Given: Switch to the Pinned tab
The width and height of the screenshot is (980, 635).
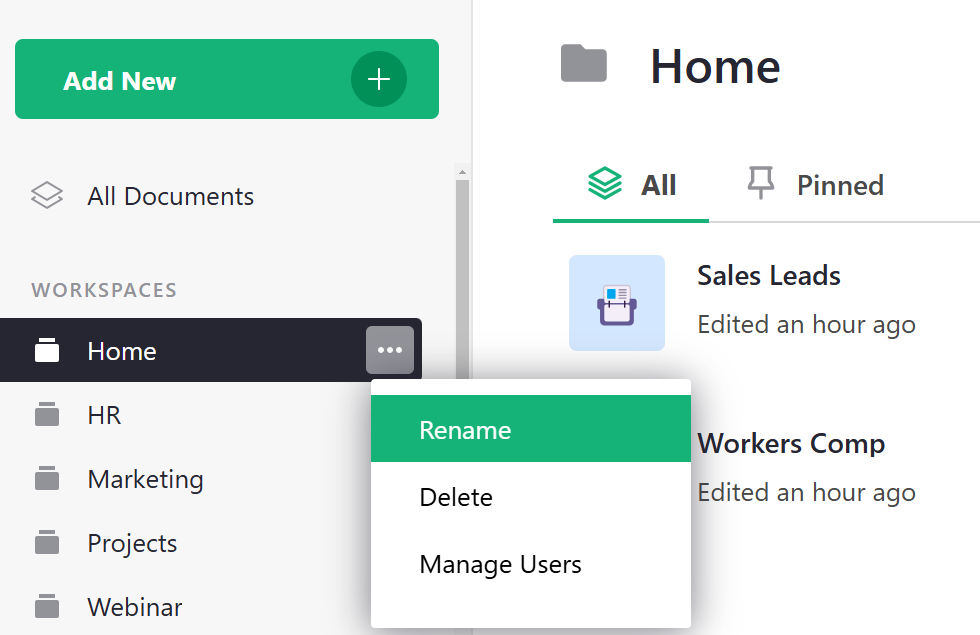Looking at the screenshot, I should pyautogui.click(x=840, y=184).
